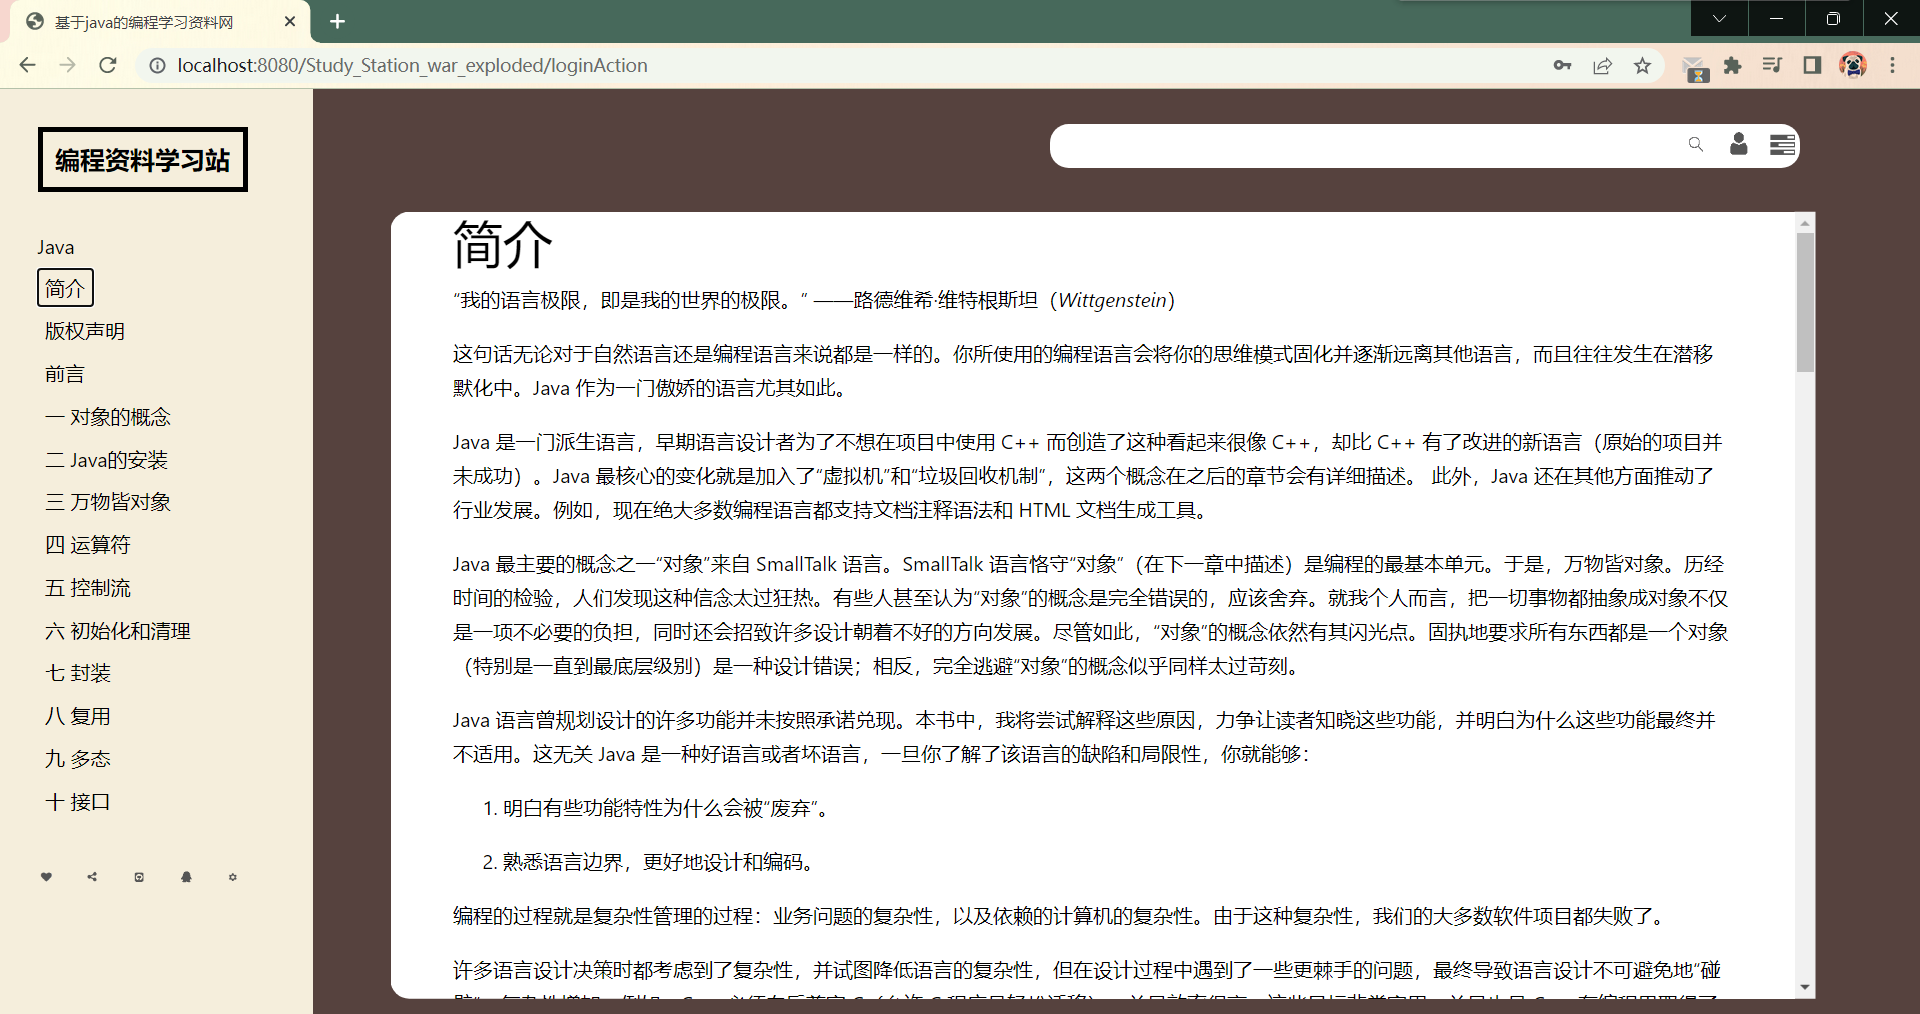
Task: Expand the browser three-dot menu
Action: coord(1892,66)
